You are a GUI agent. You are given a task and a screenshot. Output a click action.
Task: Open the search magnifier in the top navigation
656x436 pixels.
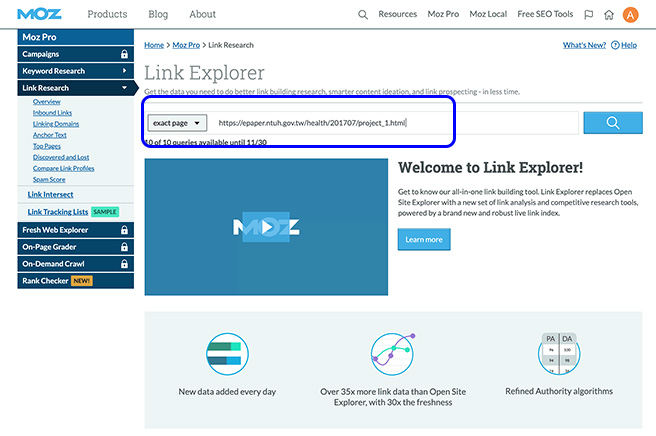click(363, 15)
